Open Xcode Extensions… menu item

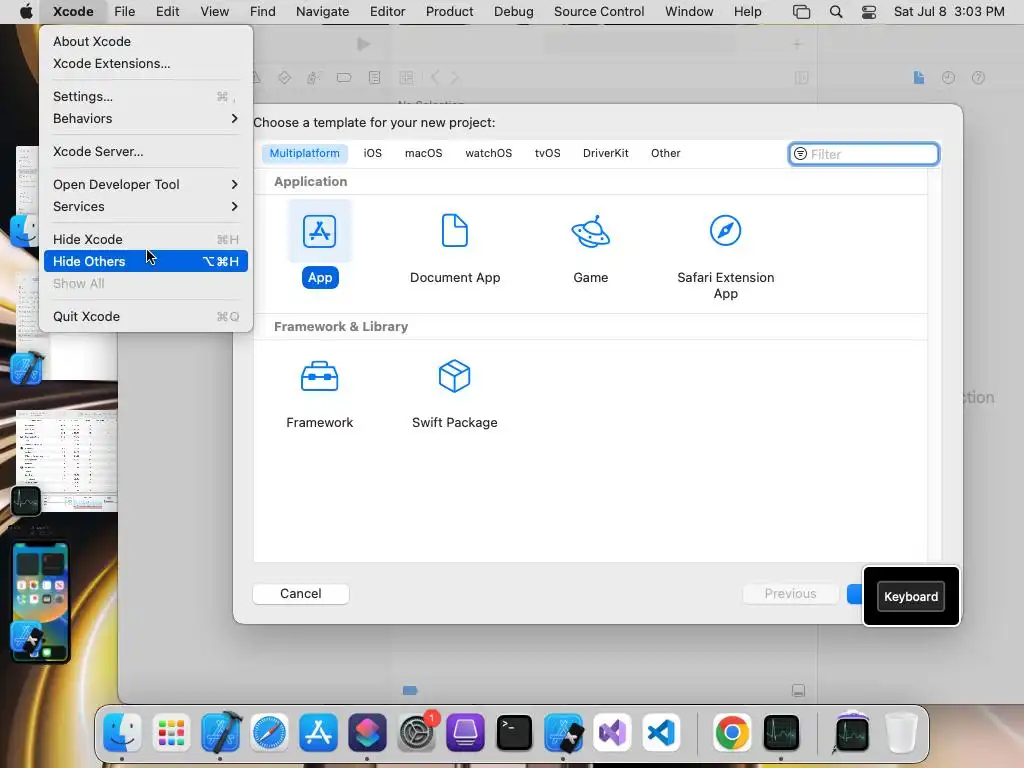click(146, 63)
